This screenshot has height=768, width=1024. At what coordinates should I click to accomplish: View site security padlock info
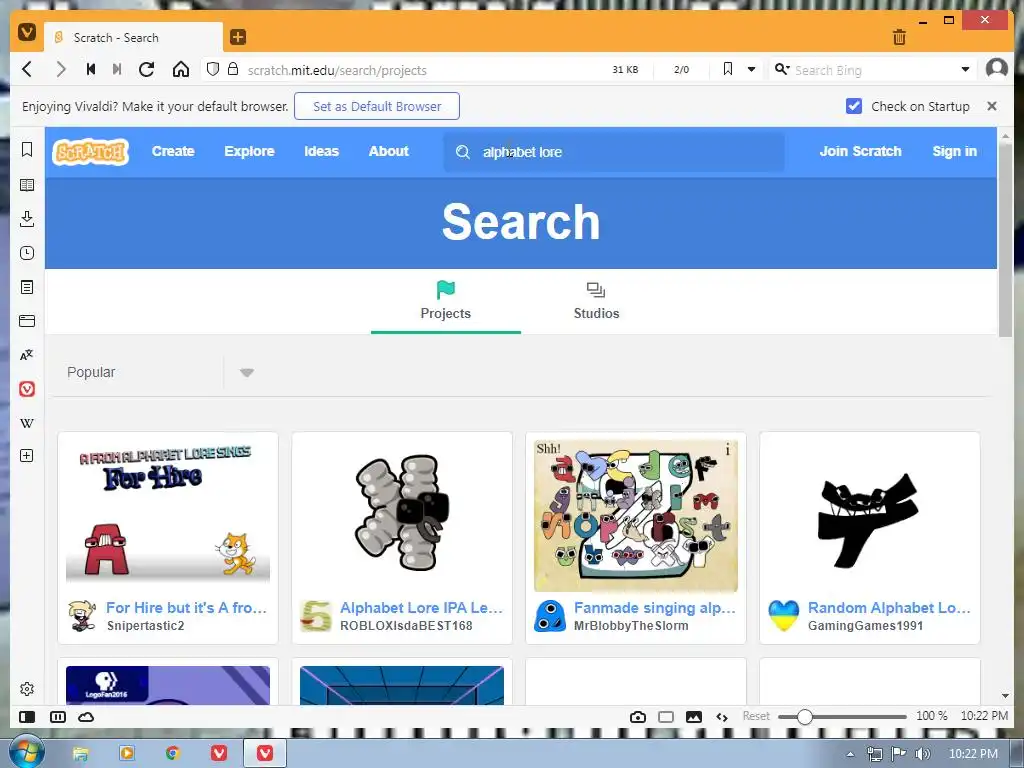click(232, 69)
